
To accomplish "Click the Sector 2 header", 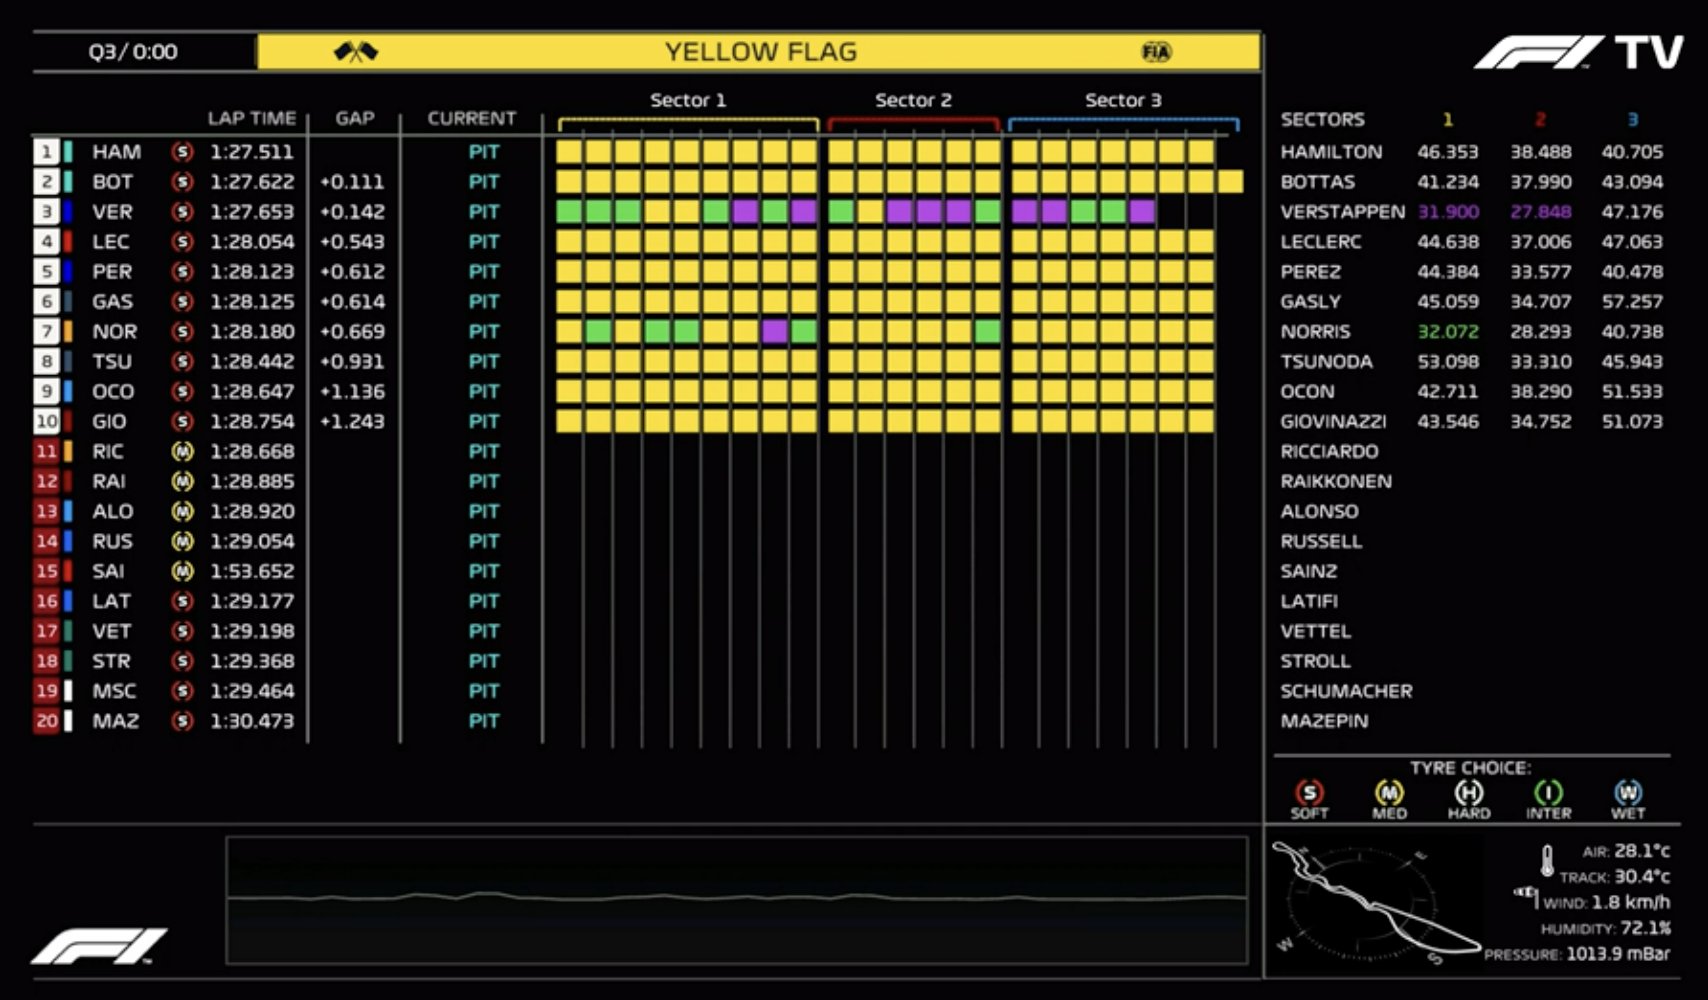I will (913, 100).
